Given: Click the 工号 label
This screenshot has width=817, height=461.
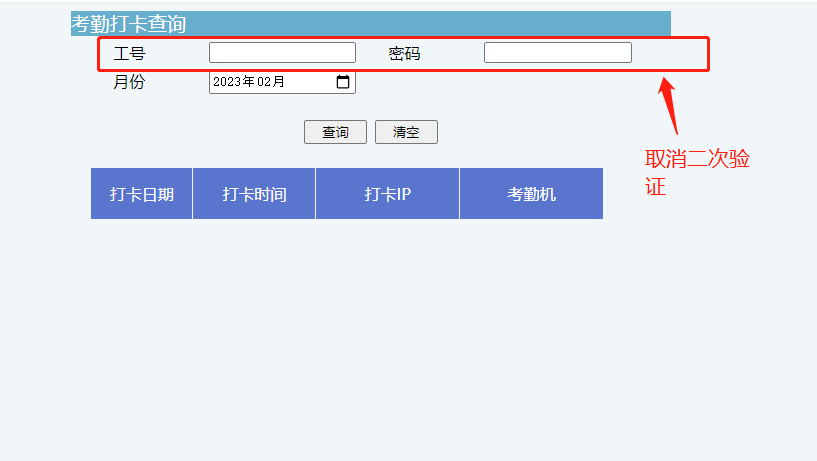Looking at the screenshot, I should pos(129,54).
